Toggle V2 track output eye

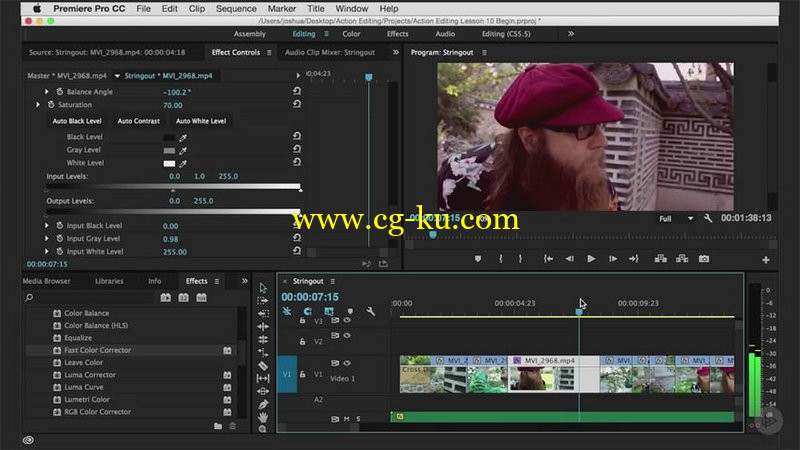(x=347, y=336)
